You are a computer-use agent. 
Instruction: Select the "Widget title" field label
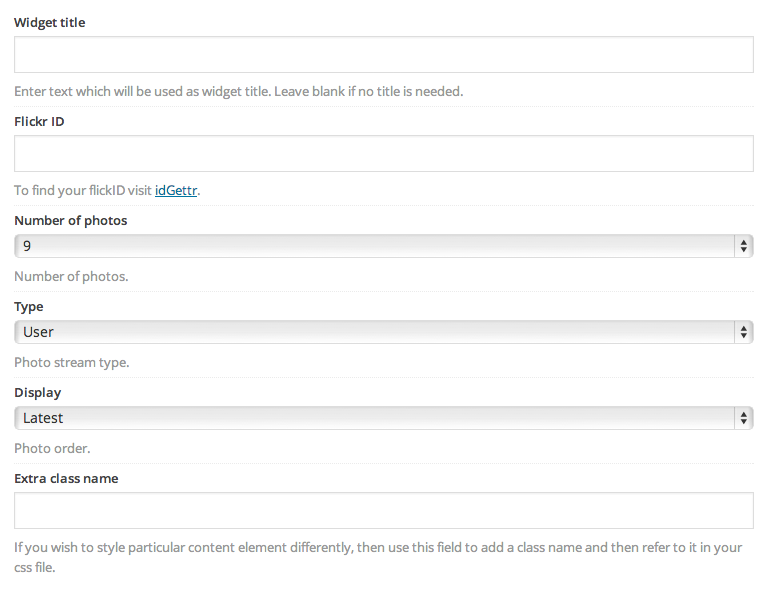pyautogui.click(x=49, y=23)
